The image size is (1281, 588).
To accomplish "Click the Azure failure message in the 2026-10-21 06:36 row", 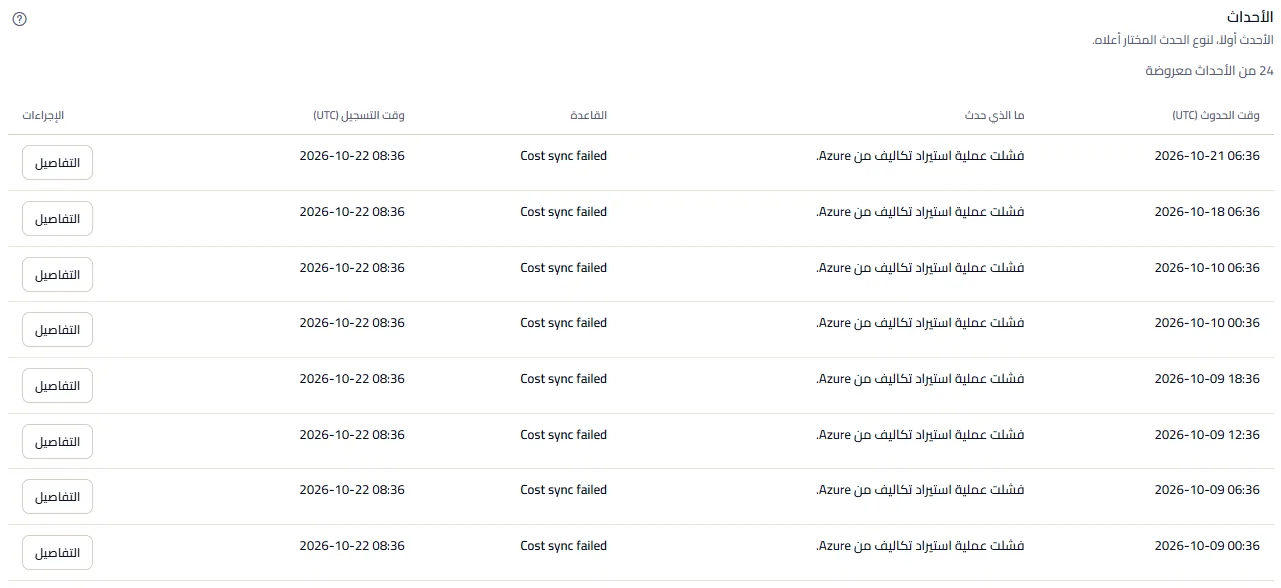I will [920, 156].
